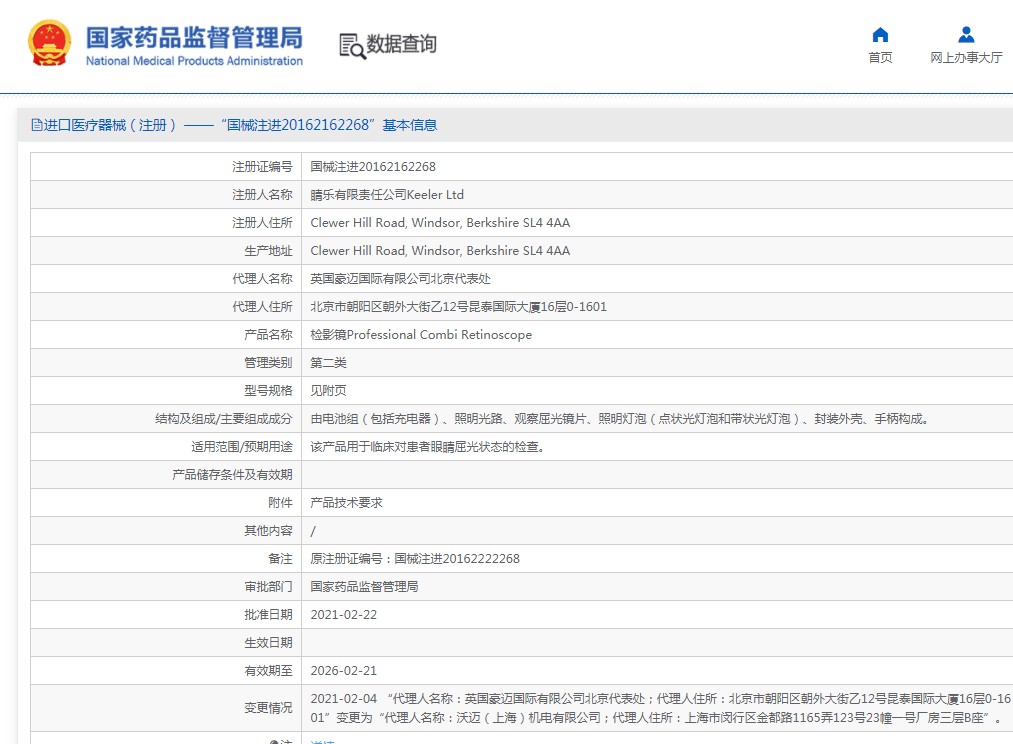Click the national emblem logo
Viewport: 1013px width, 744px height.
[49, 43]
